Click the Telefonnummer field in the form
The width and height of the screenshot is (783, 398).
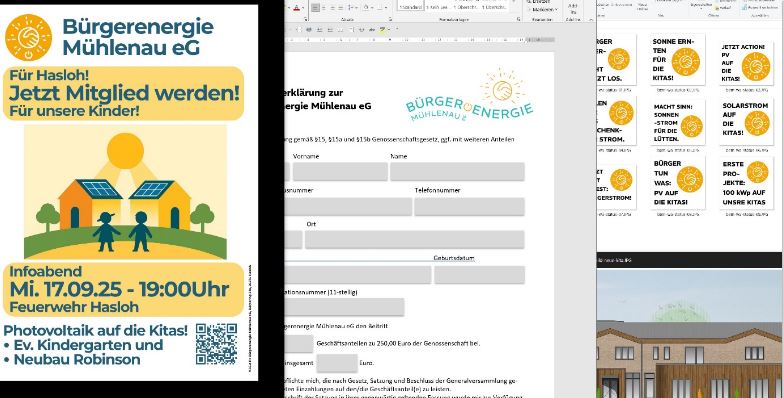[x=469, y=206]
